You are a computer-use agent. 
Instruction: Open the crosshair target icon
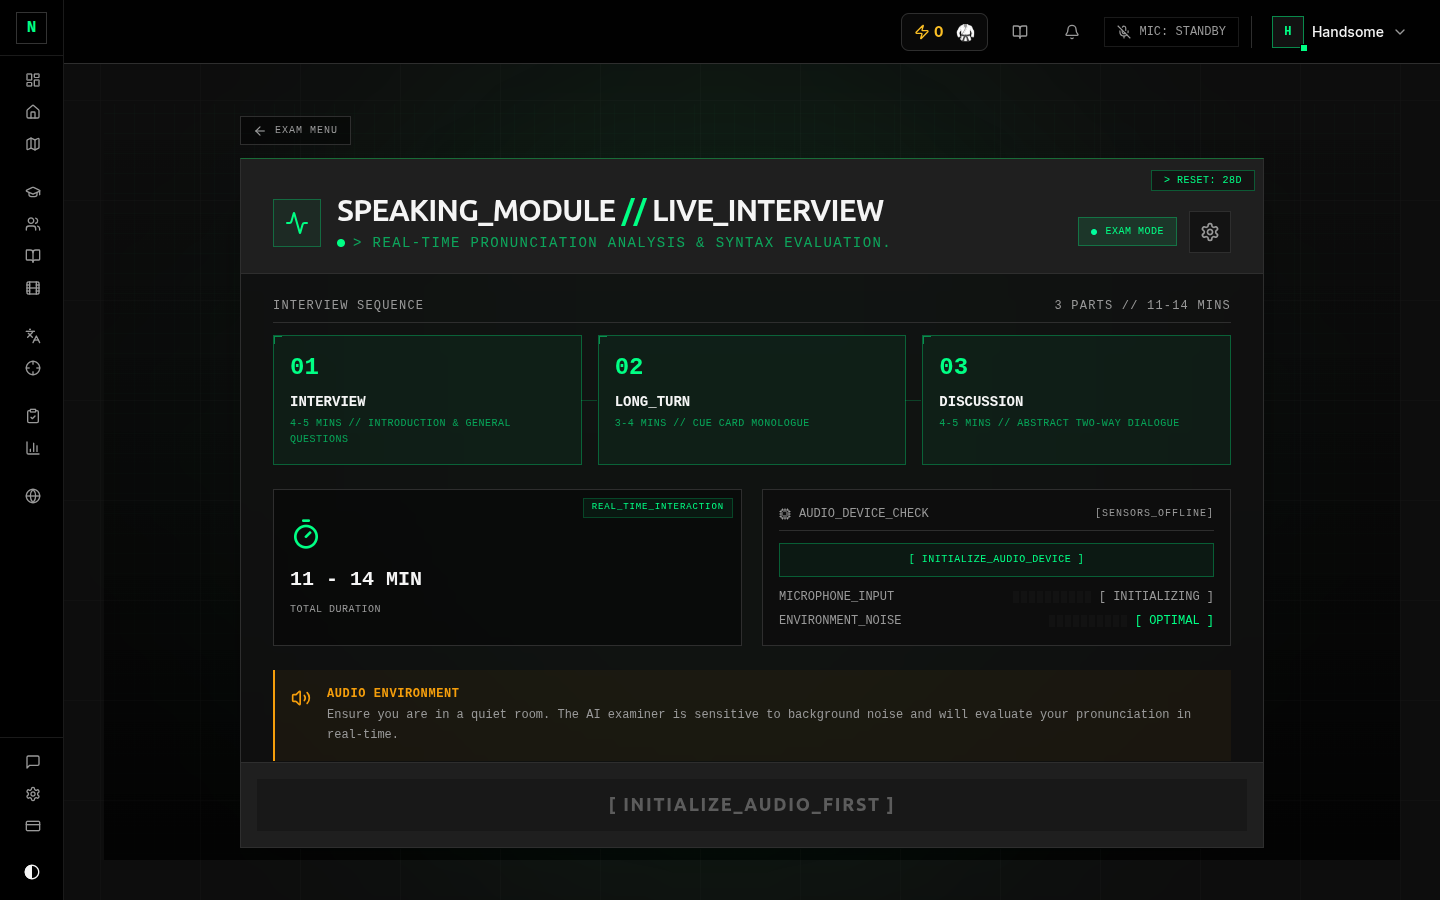[33, 368]
